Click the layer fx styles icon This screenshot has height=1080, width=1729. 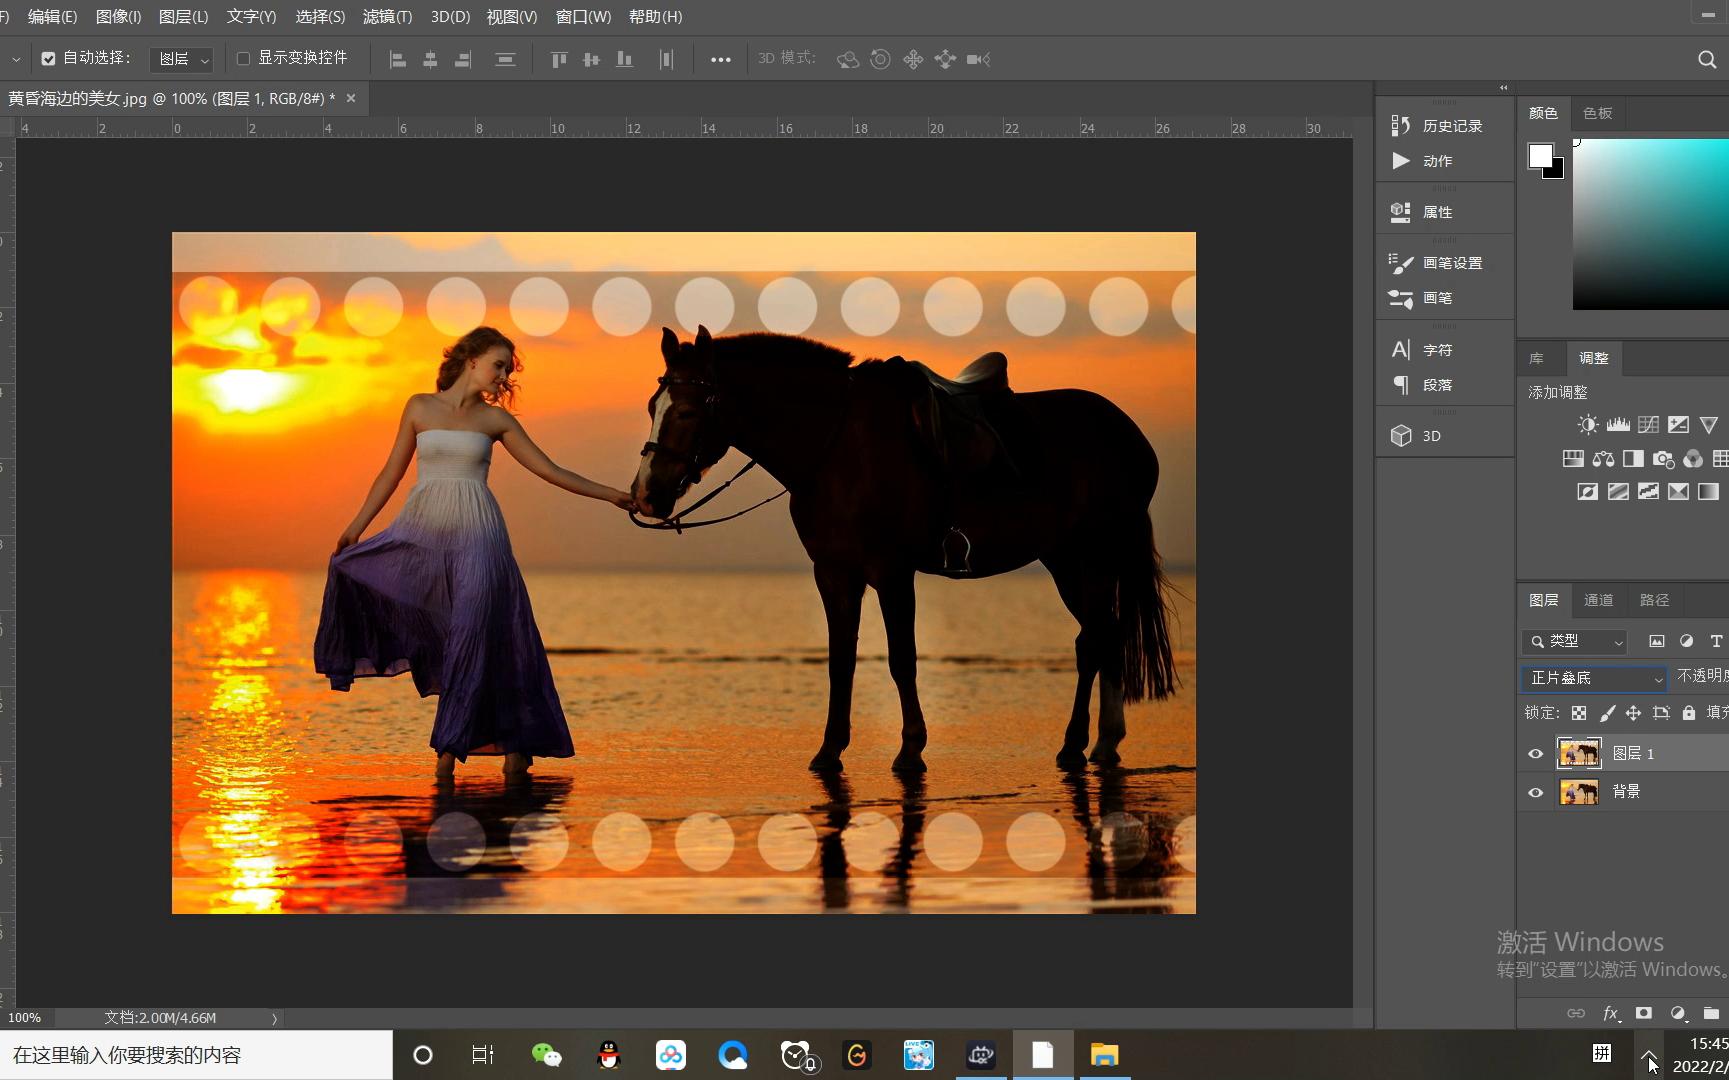tap(1610, 1013)
